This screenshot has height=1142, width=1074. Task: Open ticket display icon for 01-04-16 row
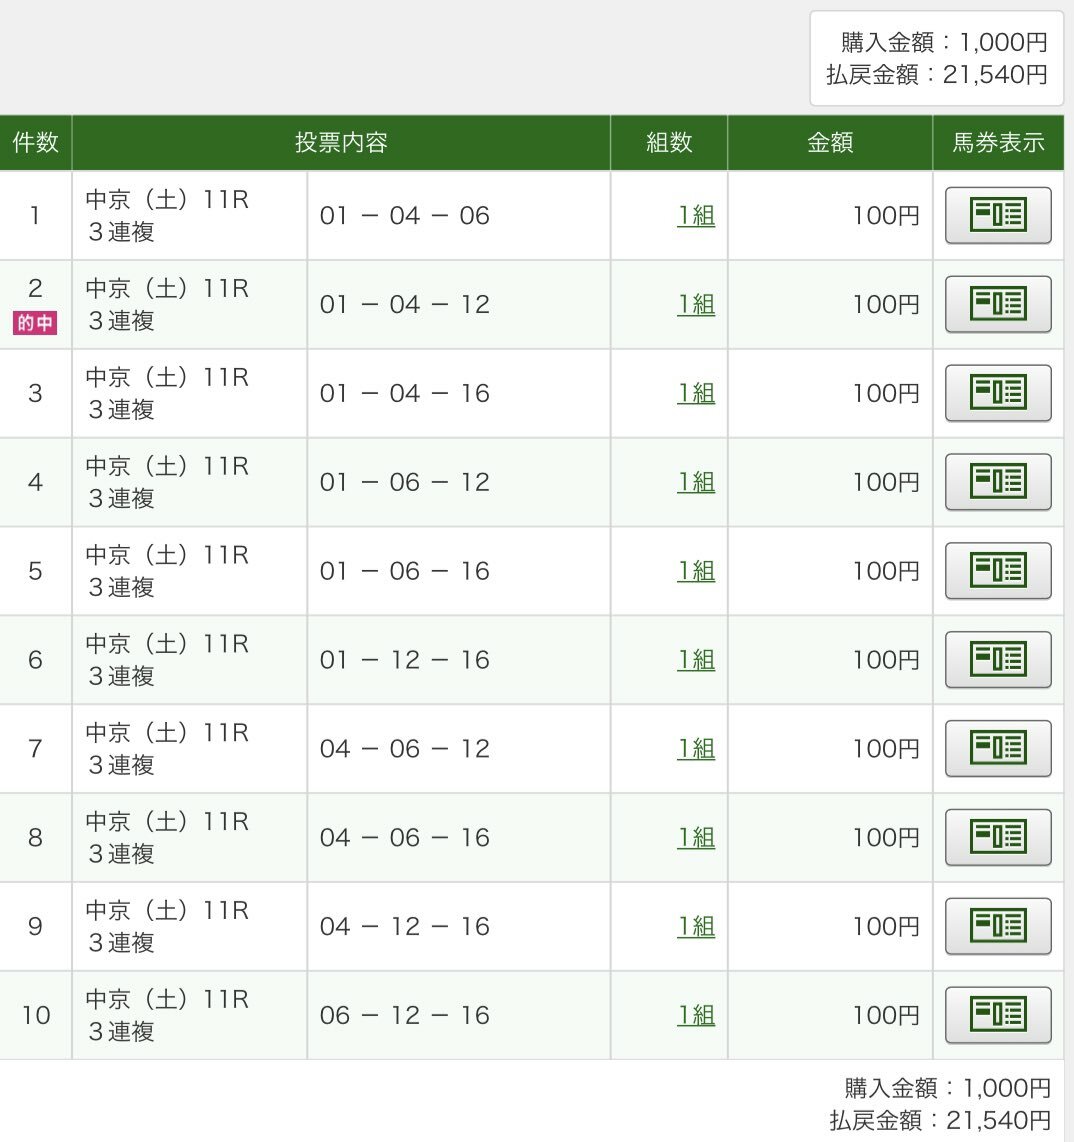(998, 393)
